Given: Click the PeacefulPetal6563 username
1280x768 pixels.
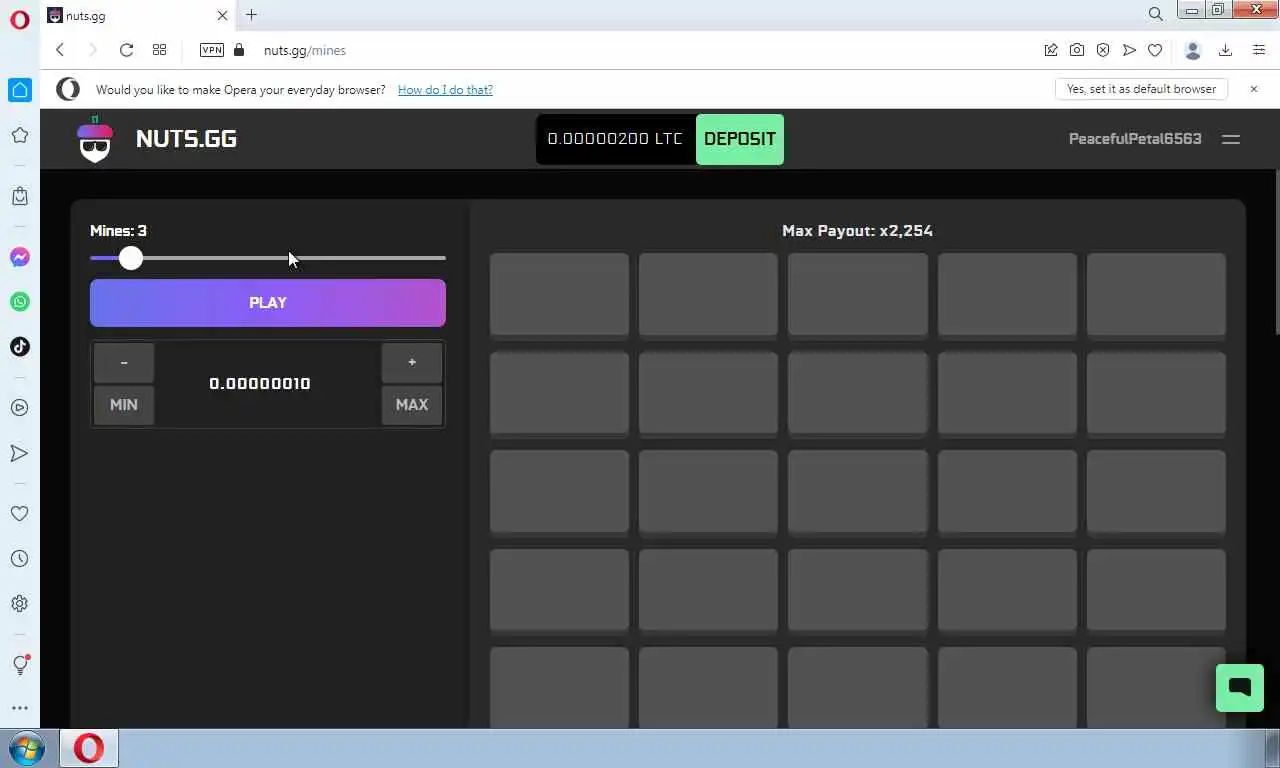Looking at the screenshot, I should (1135, 139).
